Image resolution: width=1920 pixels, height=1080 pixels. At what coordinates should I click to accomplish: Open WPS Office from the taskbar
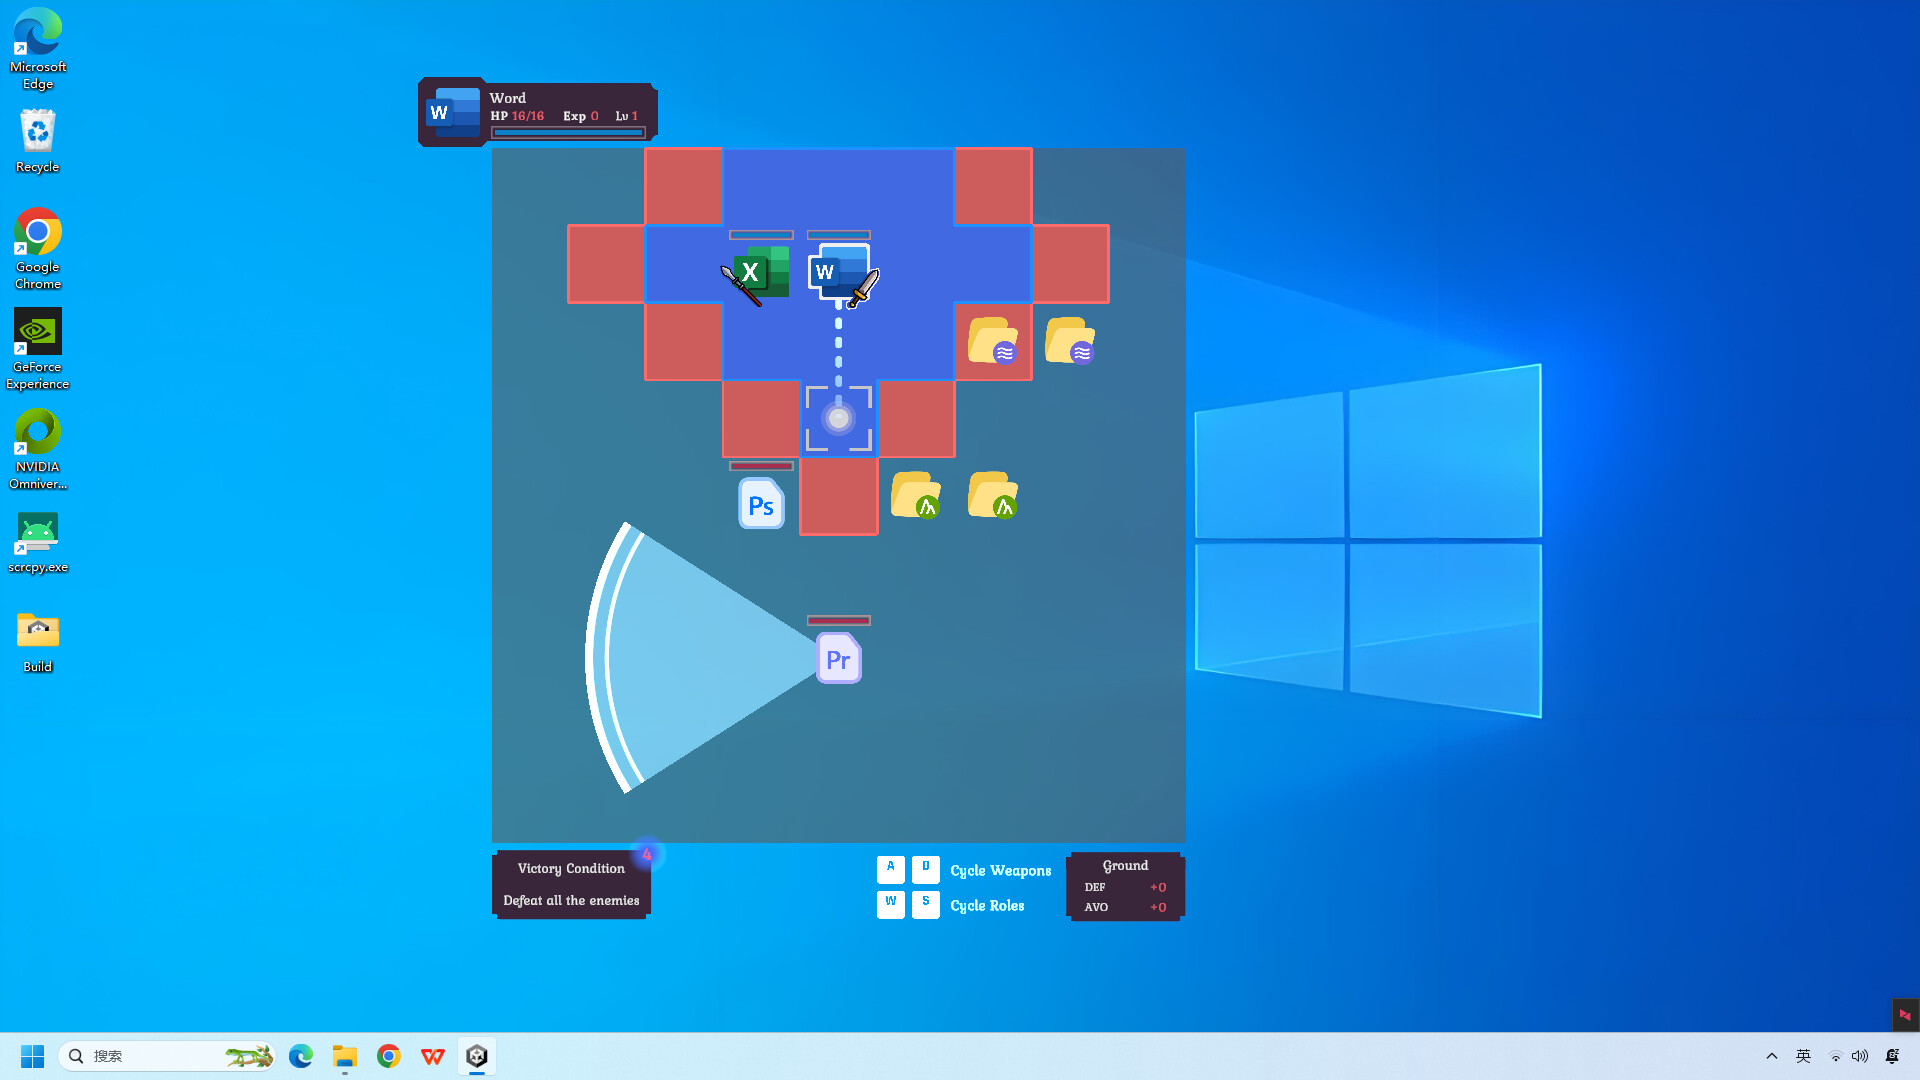tap(433, 1056)
